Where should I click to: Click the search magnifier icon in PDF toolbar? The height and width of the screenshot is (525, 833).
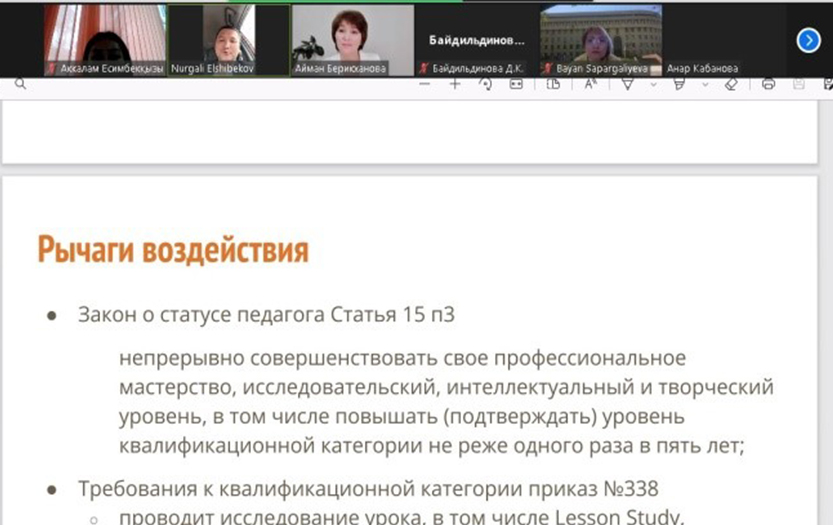(x=20, y=85)
